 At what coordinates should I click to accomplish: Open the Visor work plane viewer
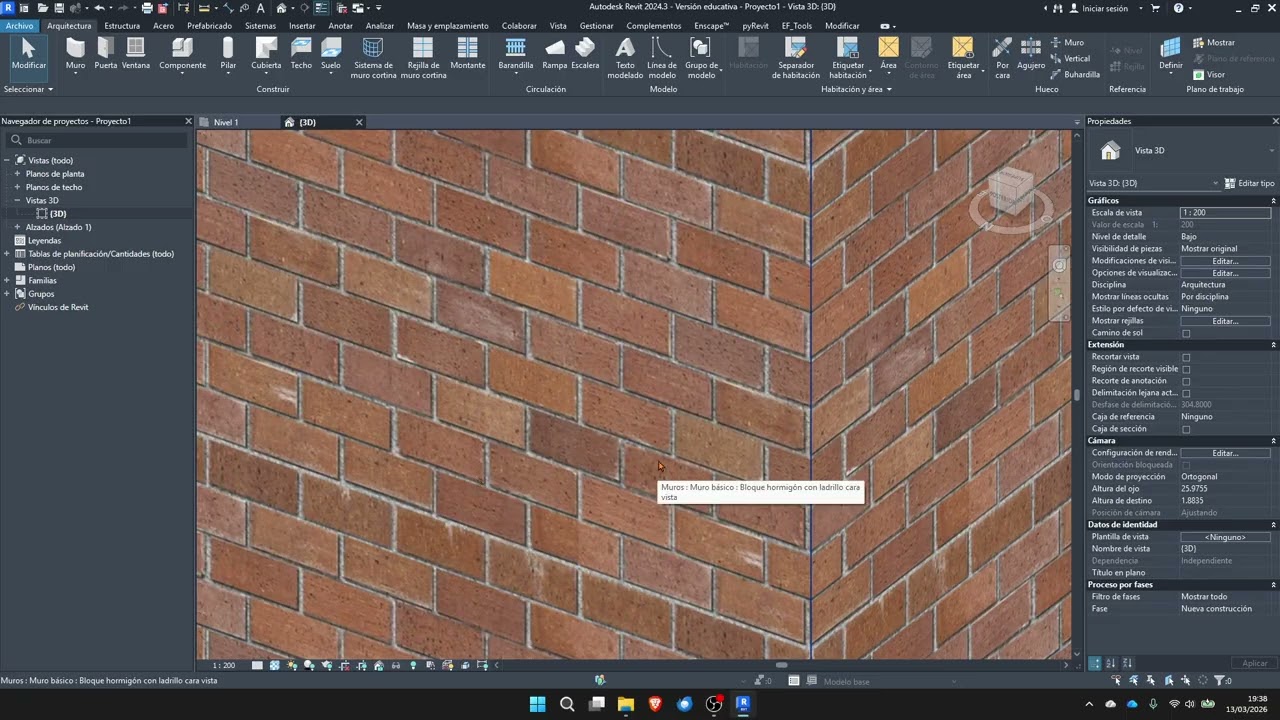pos(1208,74)
